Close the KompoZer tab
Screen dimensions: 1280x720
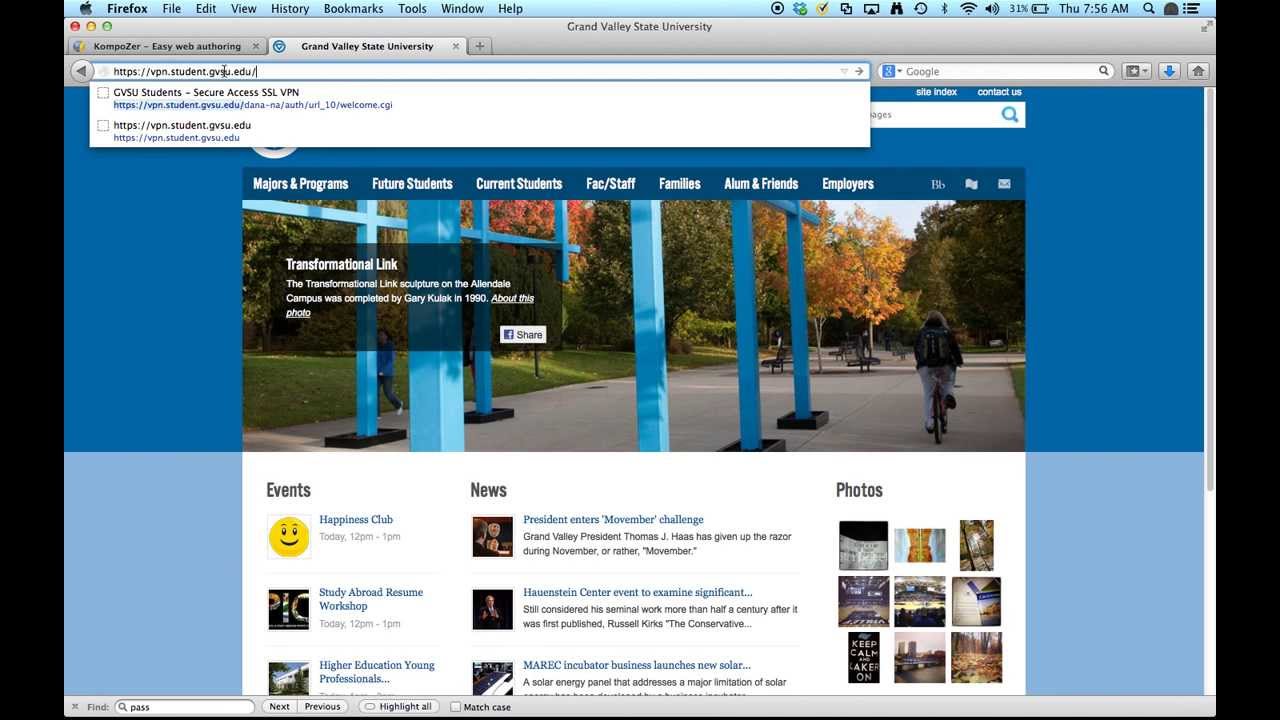click(x=256, y=46)
